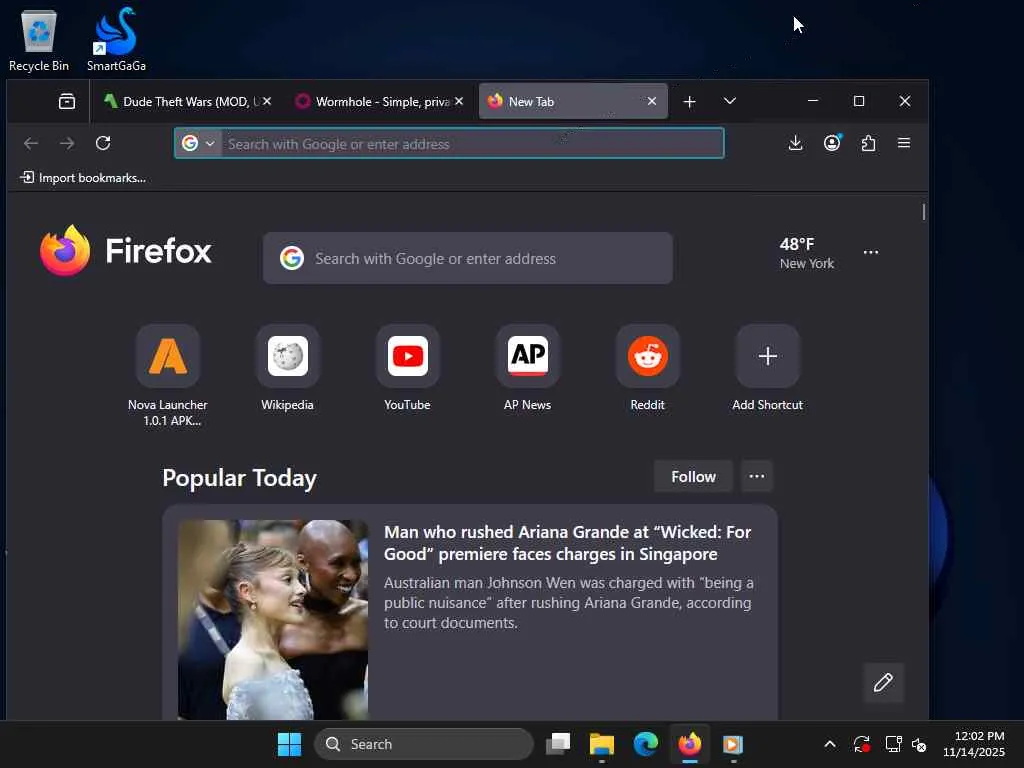Open the Extensions puzzle icon

tap(868, 143)
